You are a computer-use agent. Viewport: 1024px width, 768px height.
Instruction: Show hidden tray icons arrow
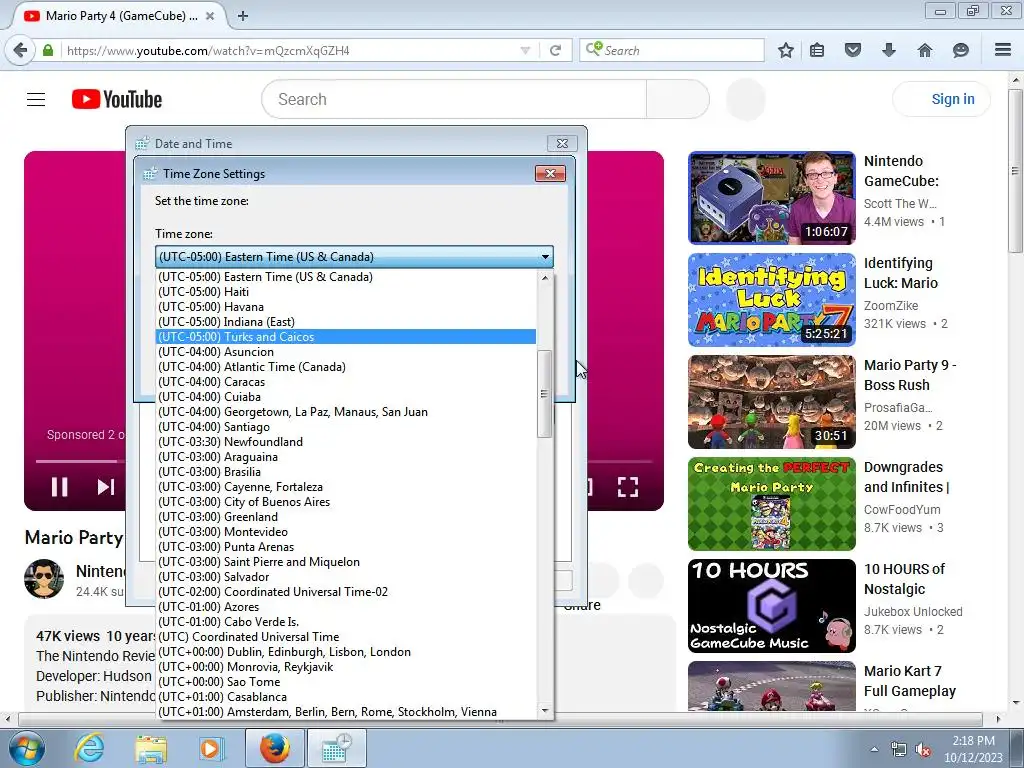874,749
